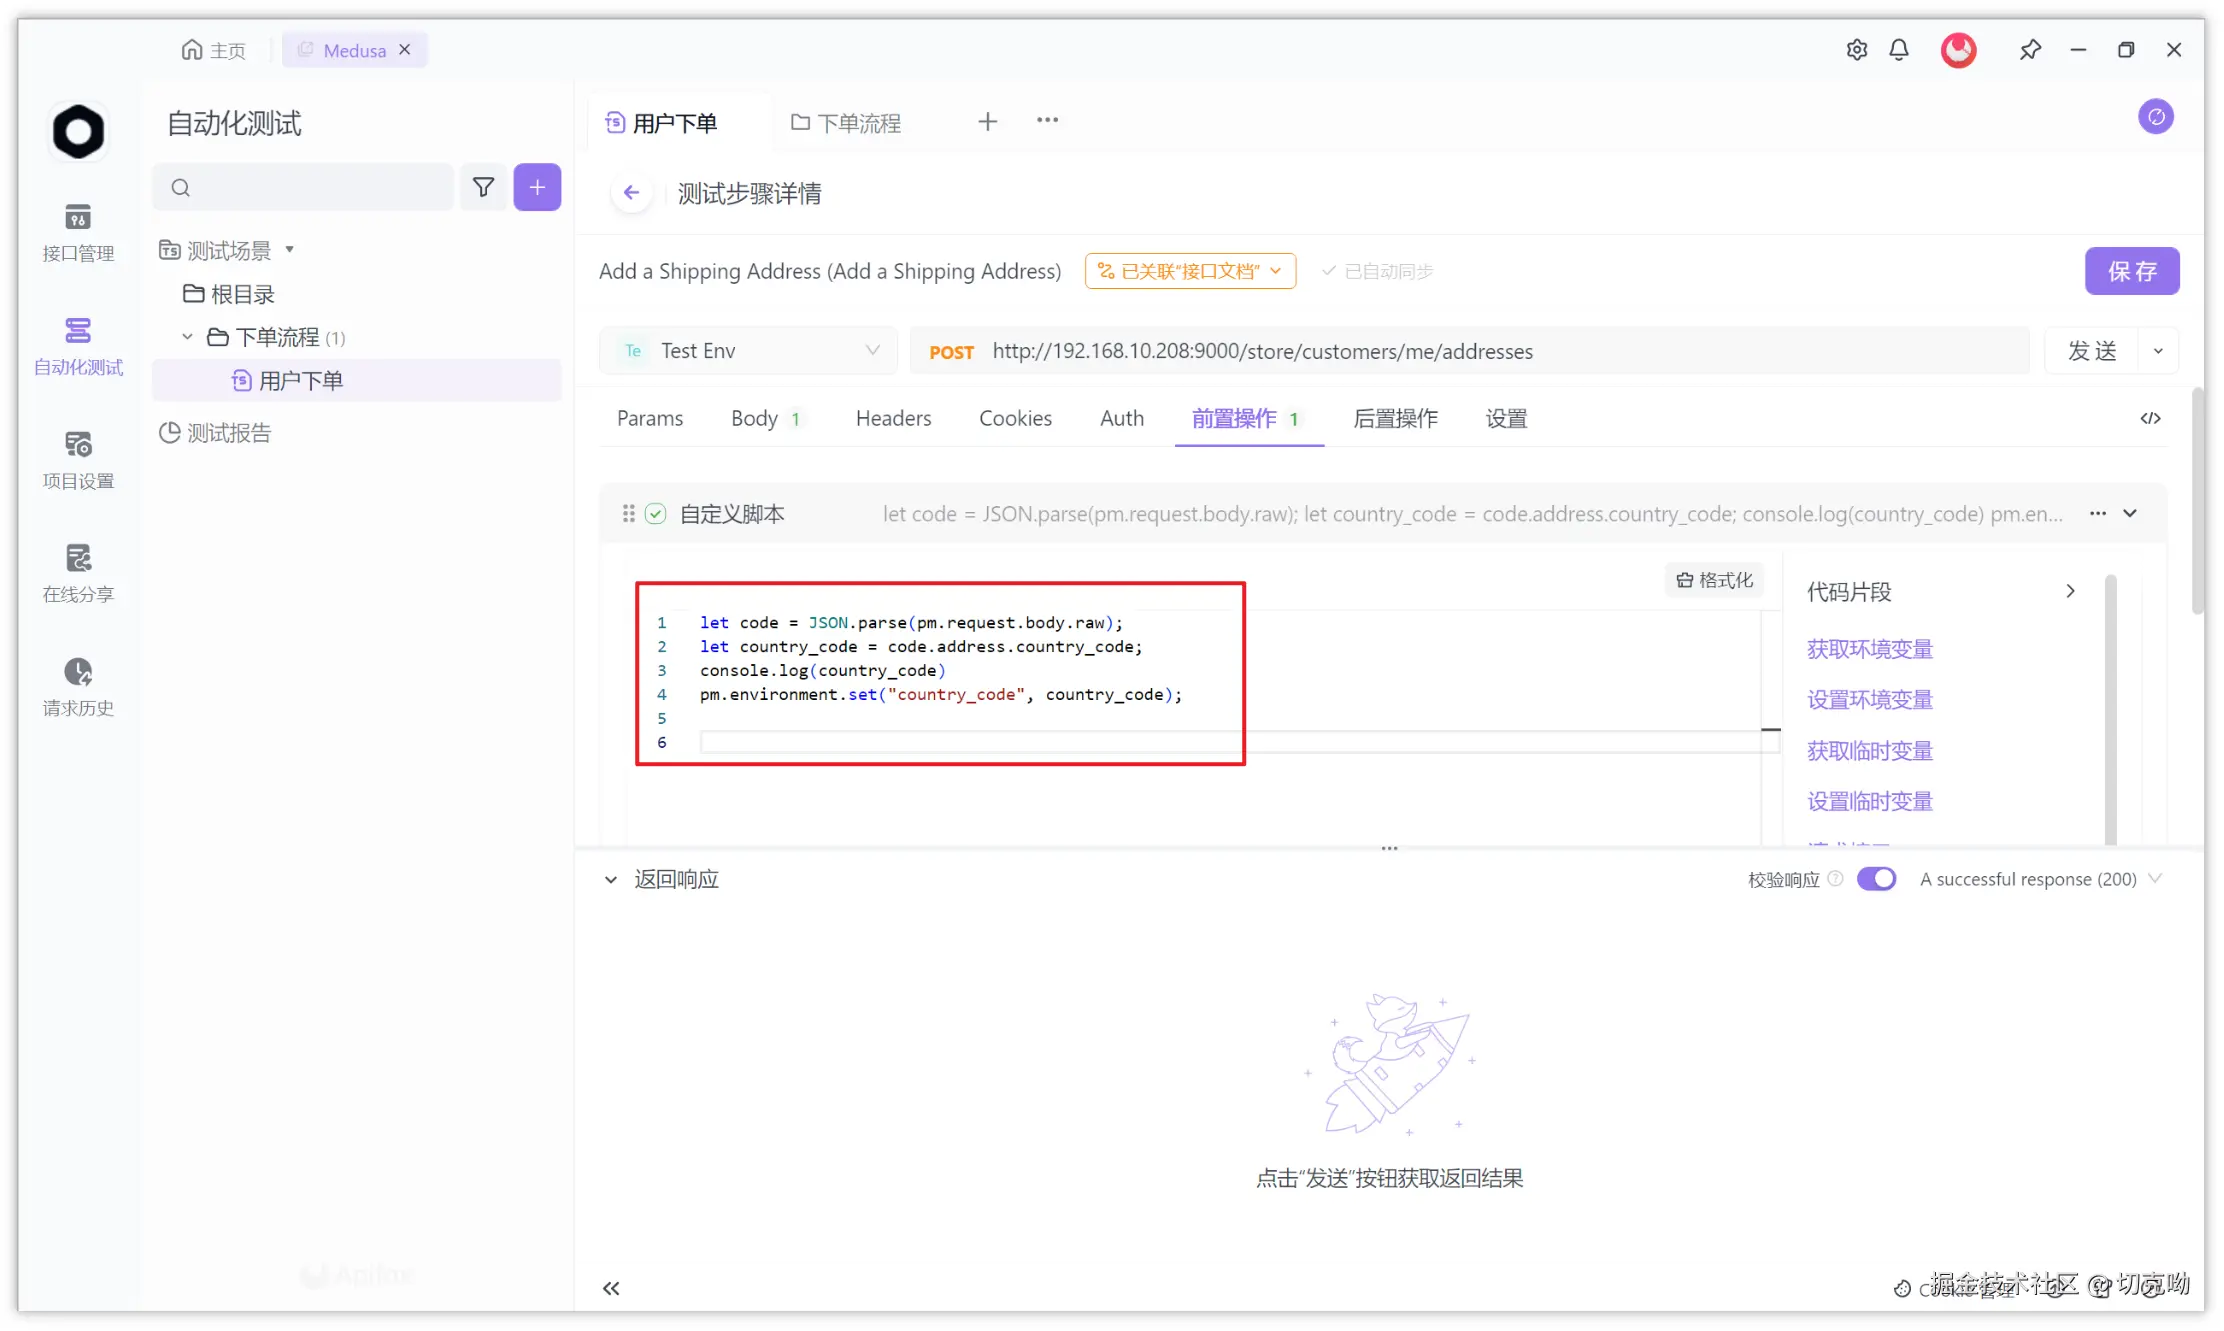Toggle the 校验响应 switch
2224x1331 pixels.
[1876, 879]
